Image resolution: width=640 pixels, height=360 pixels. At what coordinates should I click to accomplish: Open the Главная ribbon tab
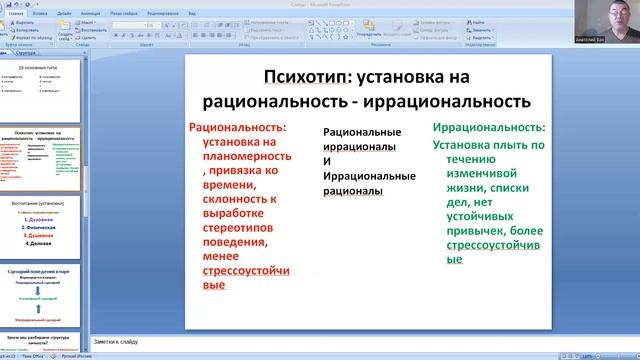[x=16, y=13]
